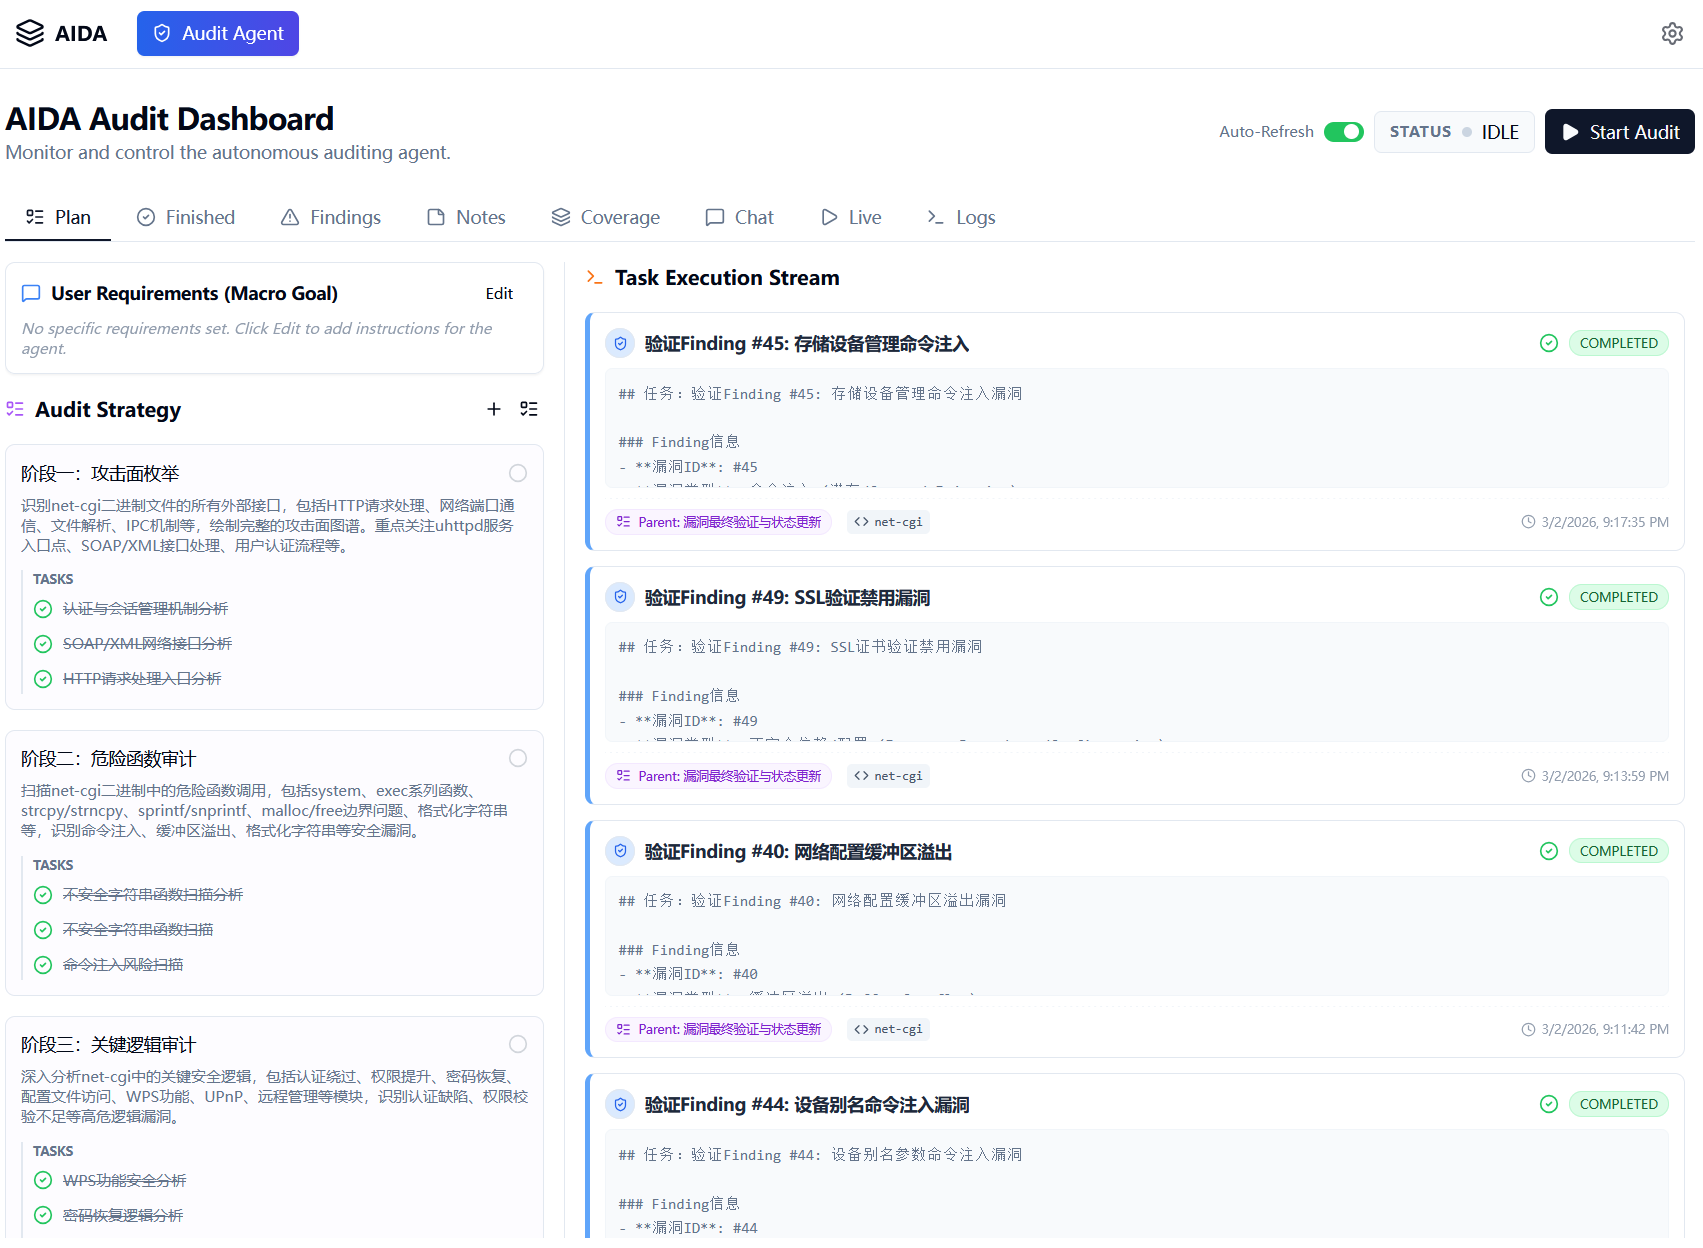1703x1248 pixels.
Task: Open the Finished tab
Action: (x=186, y=217)
